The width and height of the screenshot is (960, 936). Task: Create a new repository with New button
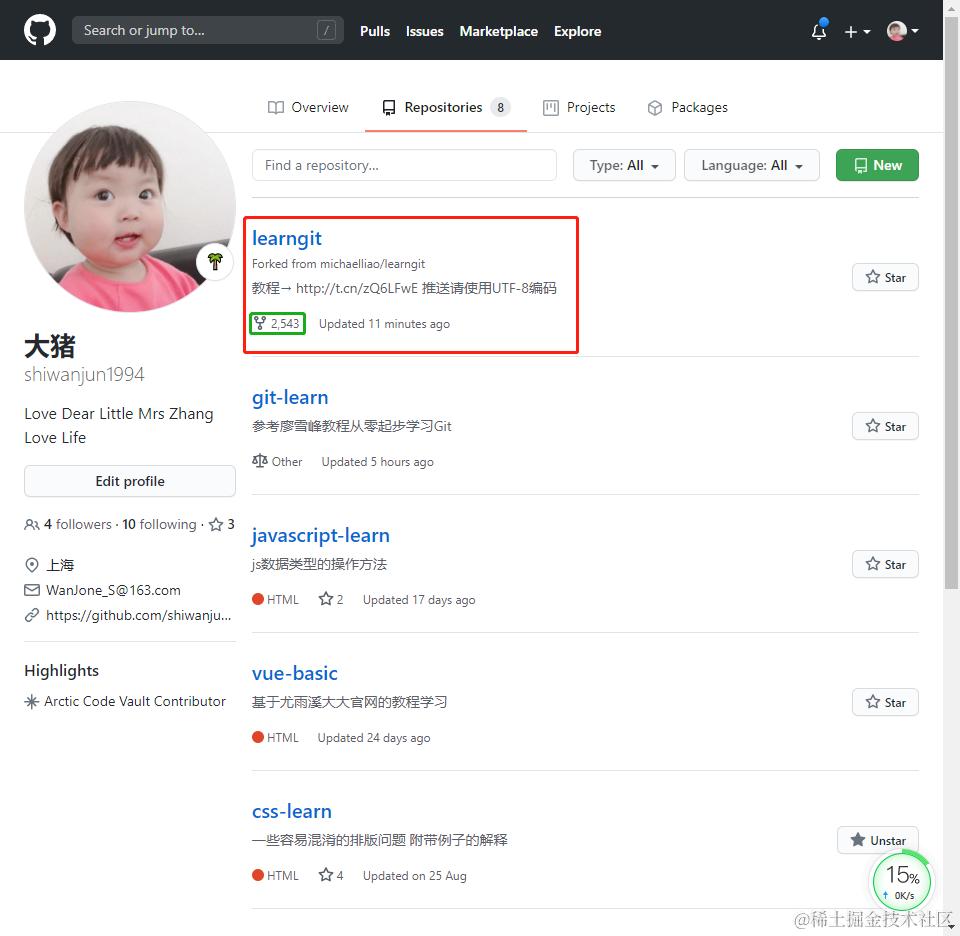point(877,165)
